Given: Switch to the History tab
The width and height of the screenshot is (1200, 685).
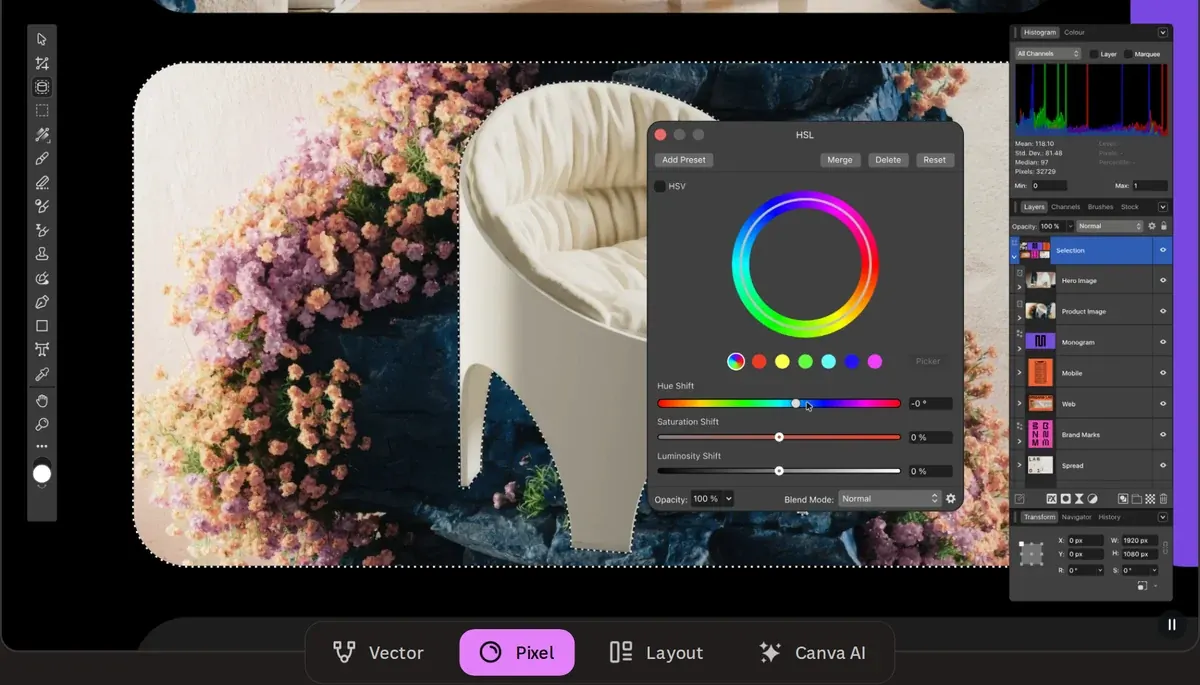Looking at the screenshot, I should (1109, 517).
